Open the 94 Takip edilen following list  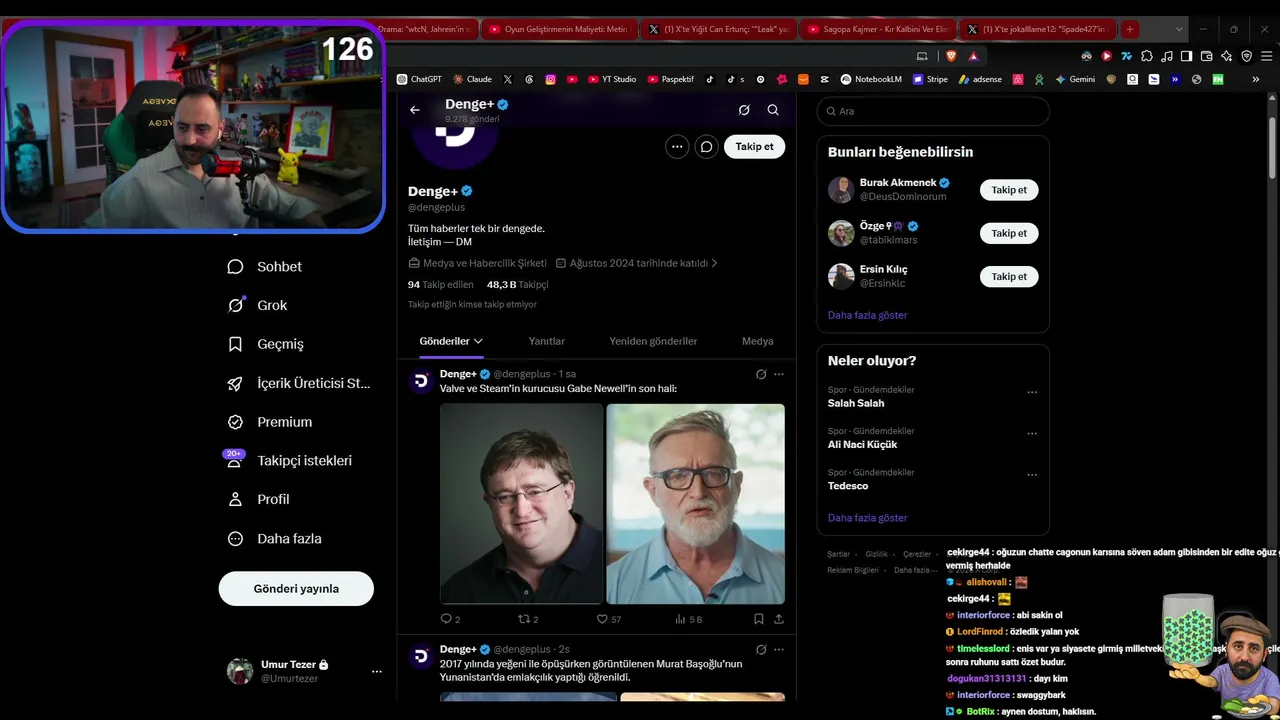coord(441,285)
